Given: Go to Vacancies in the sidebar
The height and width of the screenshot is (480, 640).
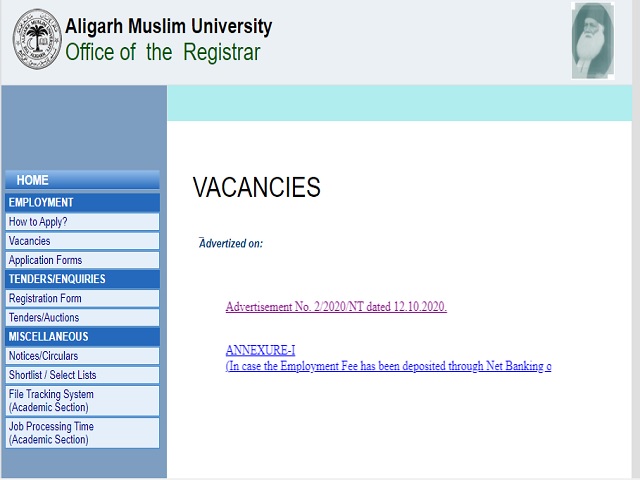Looking at the screenshot, I should click(82, 241).
